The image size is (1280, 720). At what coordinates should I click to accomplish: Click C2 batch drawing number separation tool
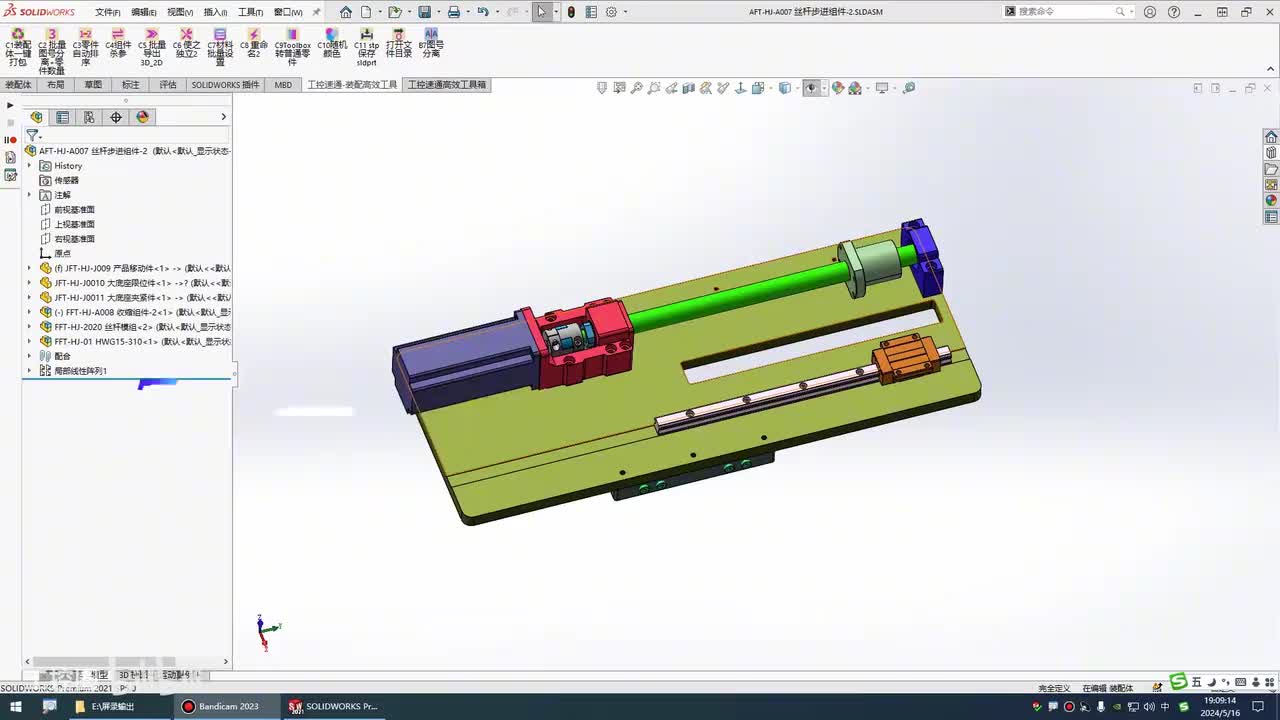coord(52,51)
